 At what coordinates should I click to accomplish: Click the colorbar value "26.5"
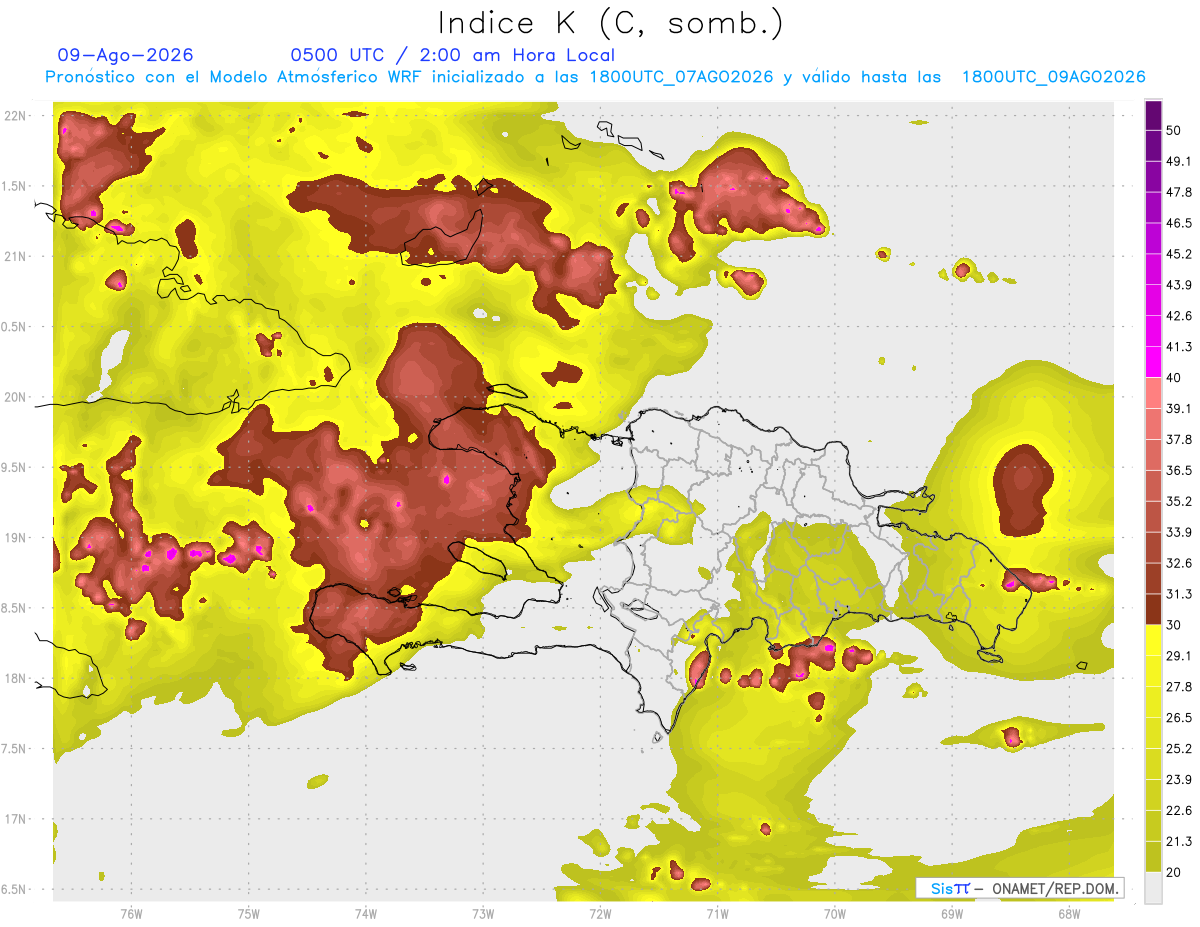pos(1180,718)
